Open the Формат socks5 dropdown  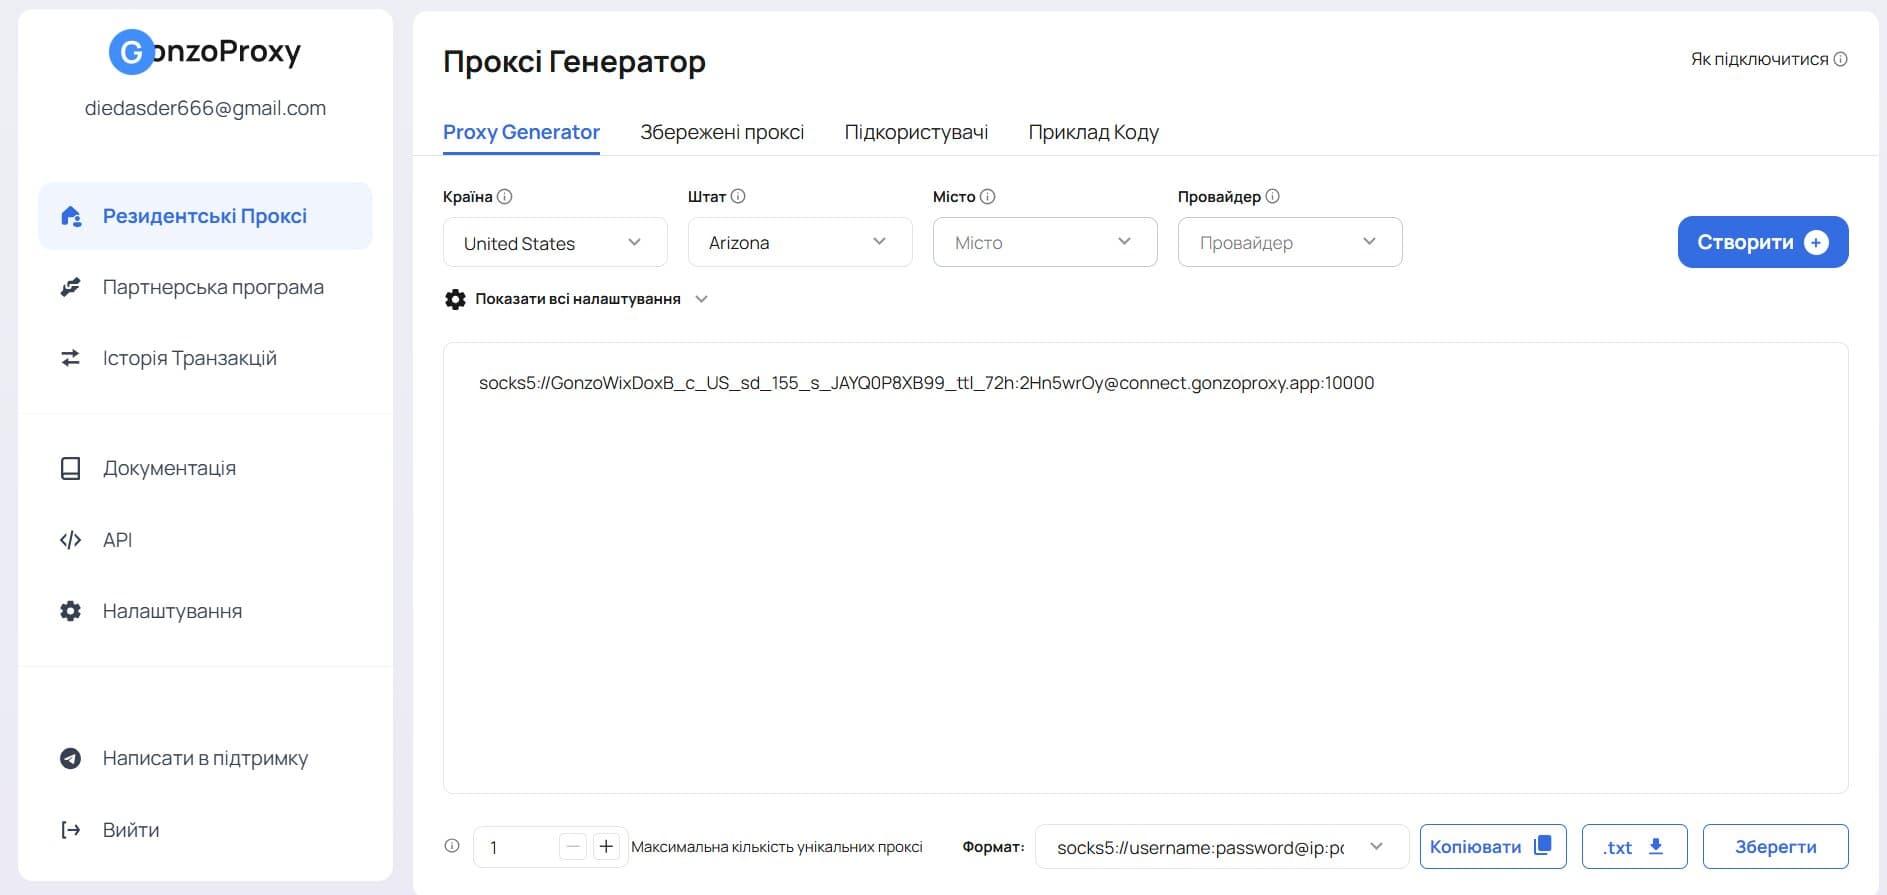click(1222, 847)
